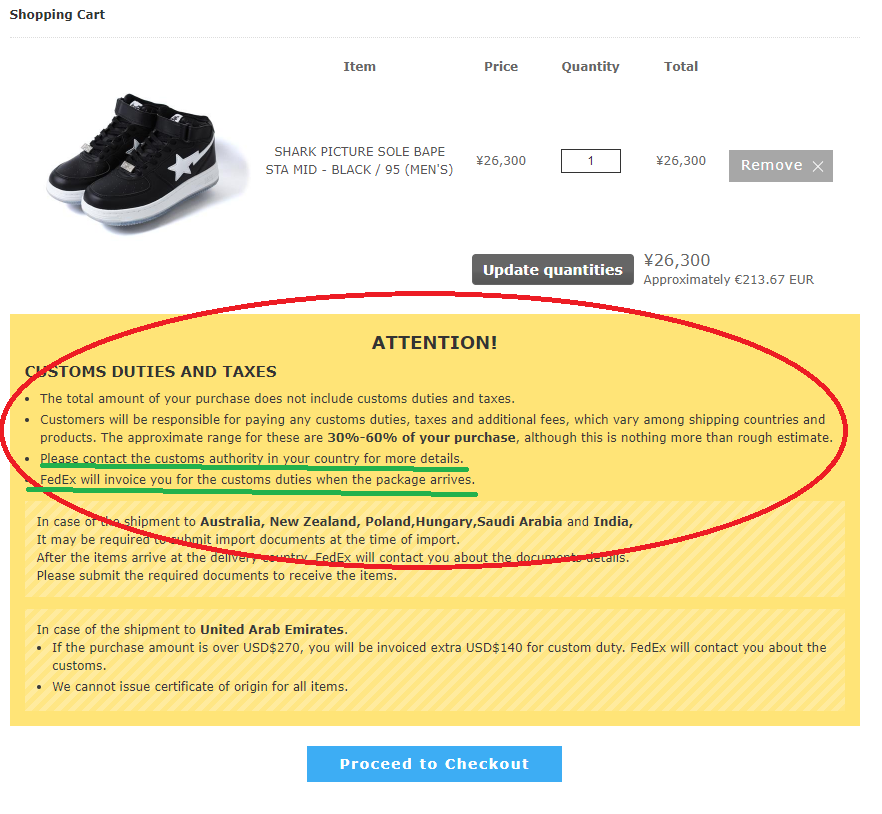
Task: Focus the quantity input field
Action: (591, 161)
